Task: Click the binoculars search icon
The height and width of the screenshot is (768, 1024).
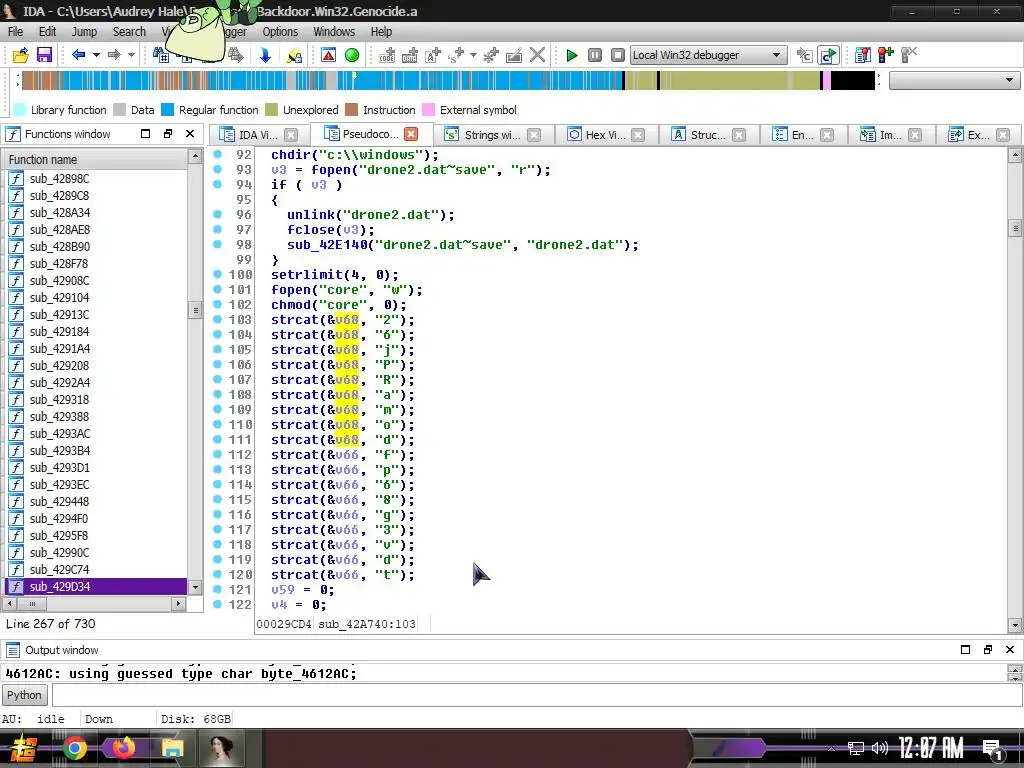Action: tap(160, 55)
